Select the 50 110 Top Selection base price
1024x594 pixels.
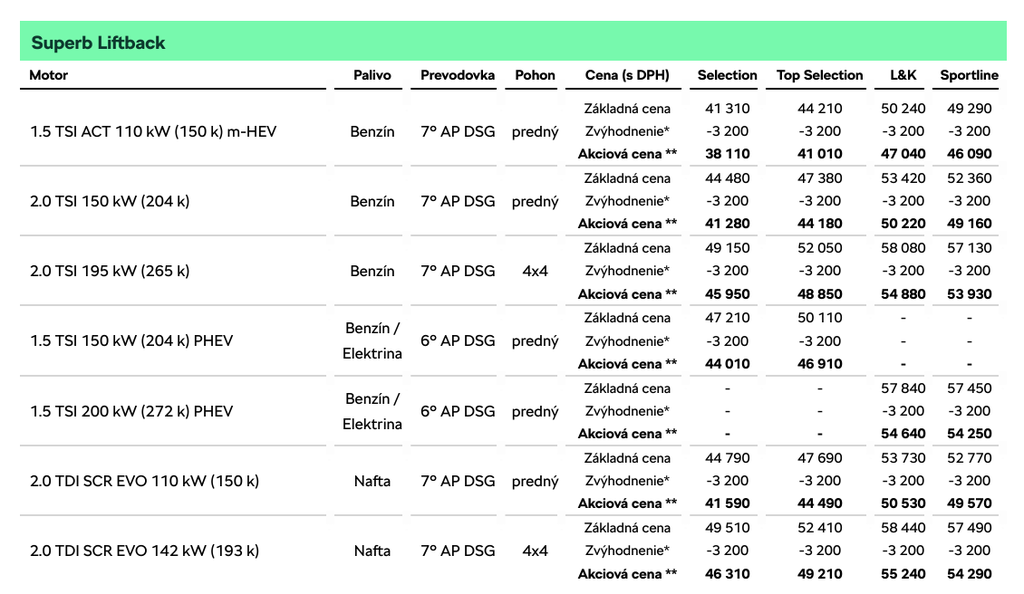tap(819, 318)
